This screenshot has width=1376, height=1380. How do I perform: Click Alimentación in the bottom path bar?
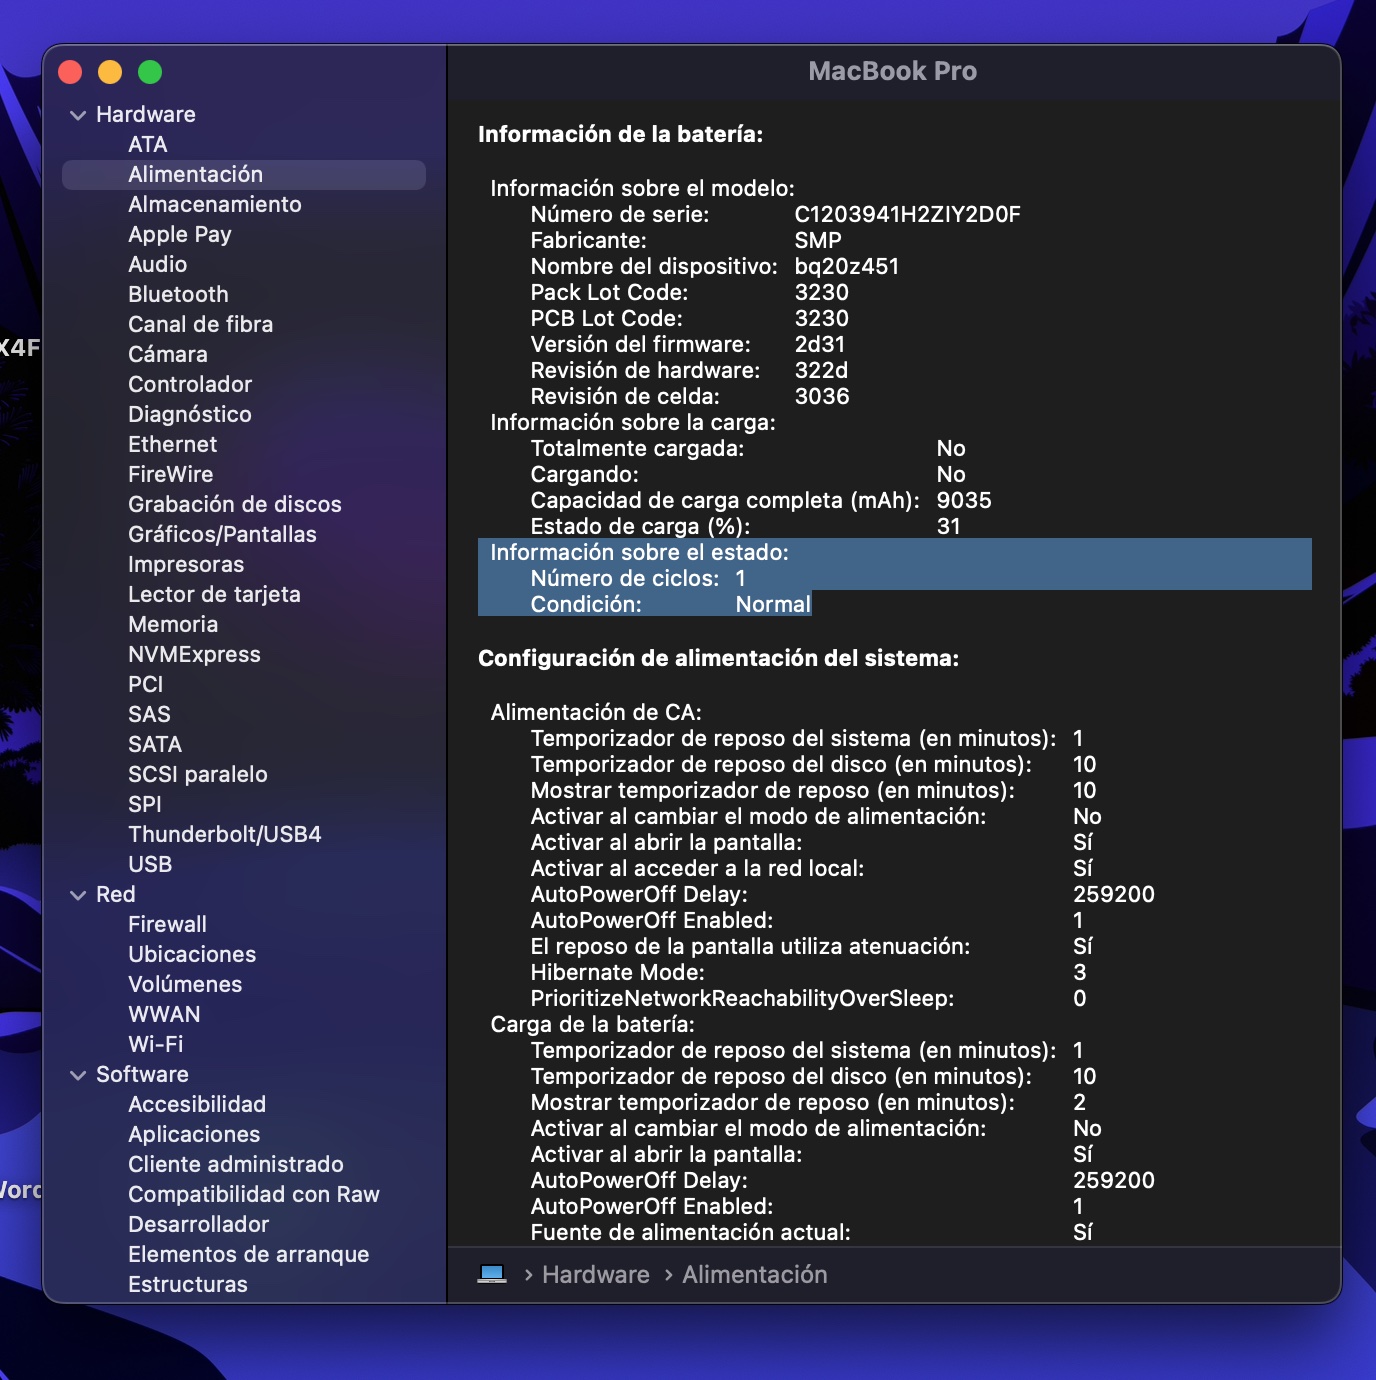(x=754, y=1274)
